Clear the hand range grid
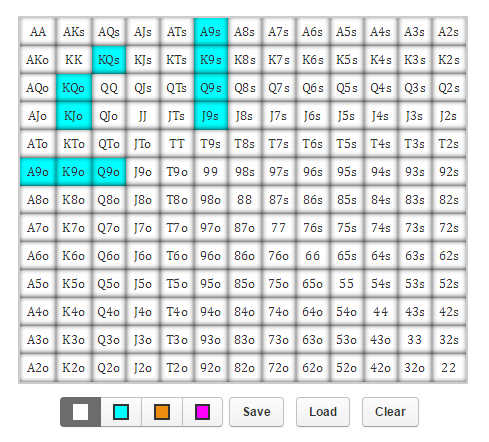The width and height of the screenshot is (489, 442). point(390,412)
